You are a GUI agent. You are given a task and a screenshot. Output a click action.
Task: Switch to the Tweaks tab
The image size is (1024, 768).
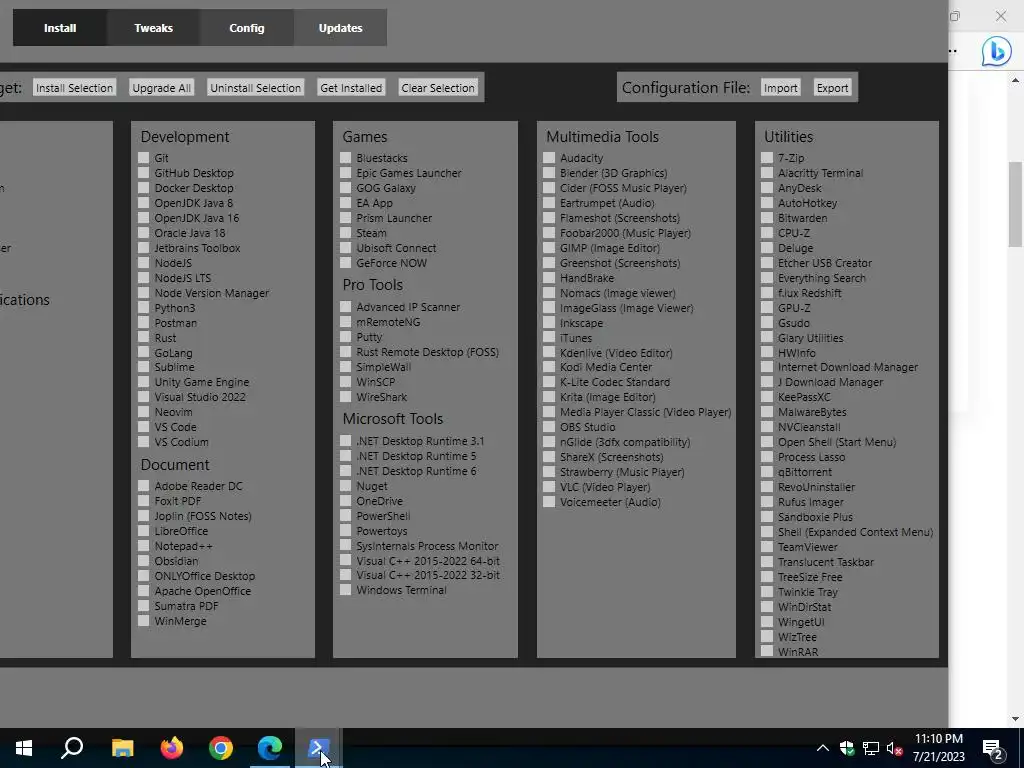[x=153, y=28]
